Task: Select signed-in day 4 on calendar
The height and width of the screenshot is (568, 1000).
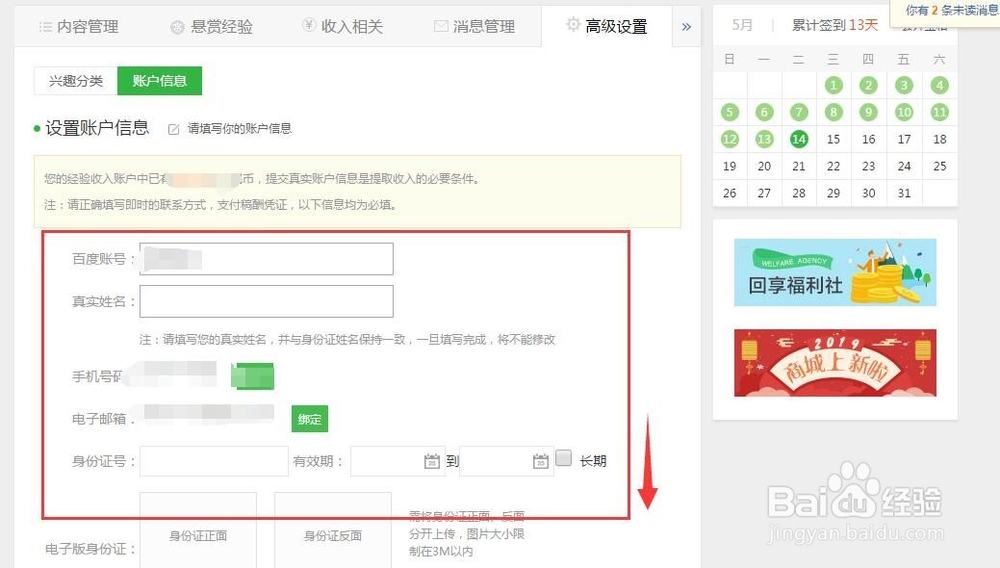Action: (x=939, y=85)
